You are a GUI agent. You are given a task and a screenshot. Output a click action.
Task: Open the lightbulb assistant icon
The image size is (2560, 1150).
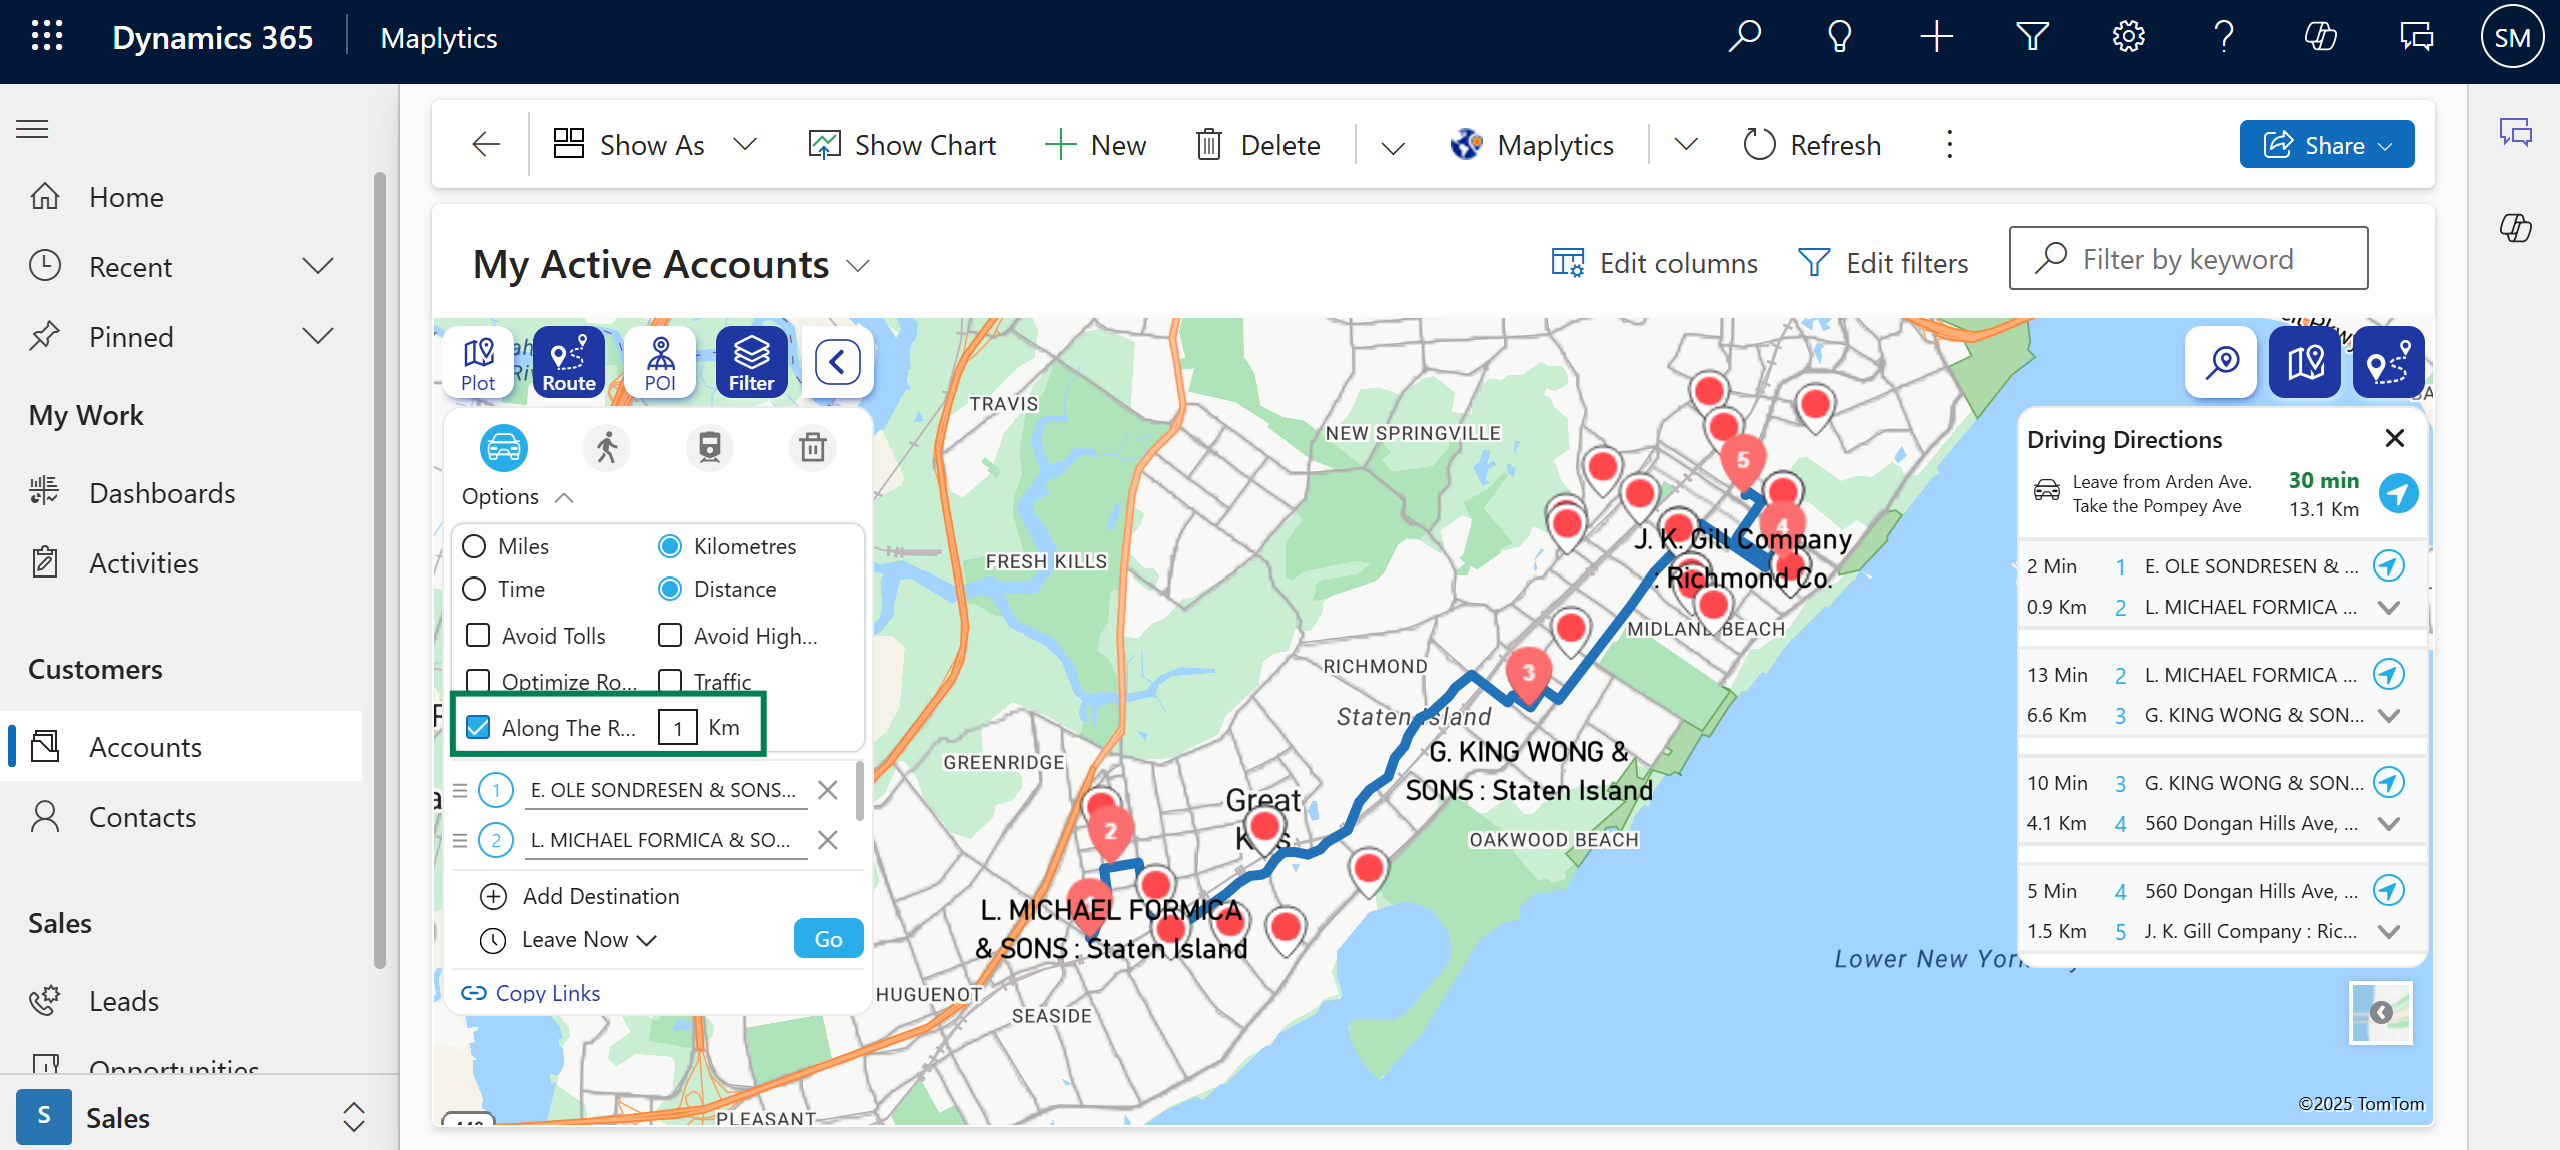(1840, 37)
